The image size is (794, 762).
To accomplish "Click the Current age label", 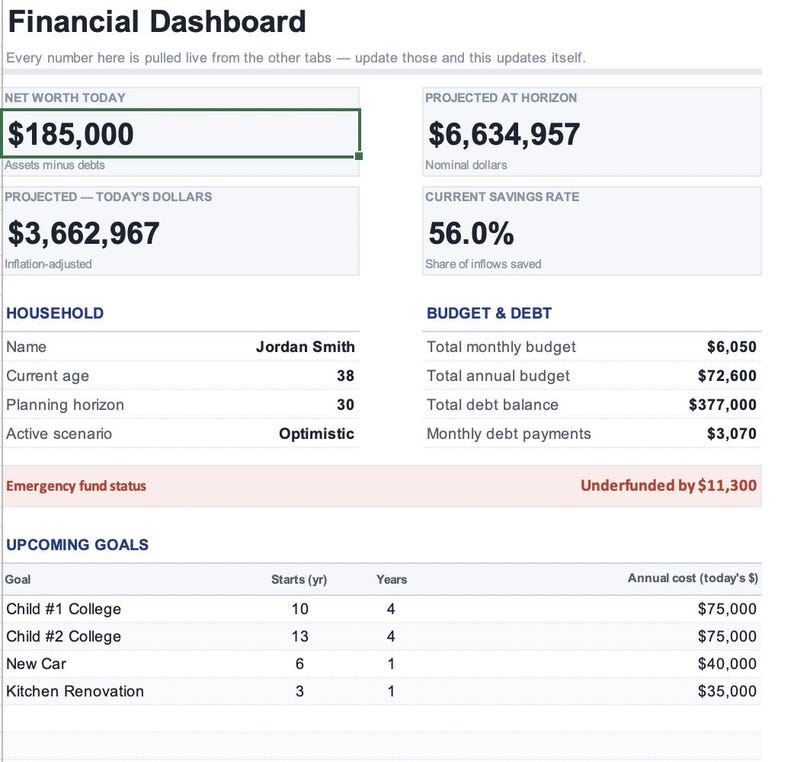I will click(48, 376).
